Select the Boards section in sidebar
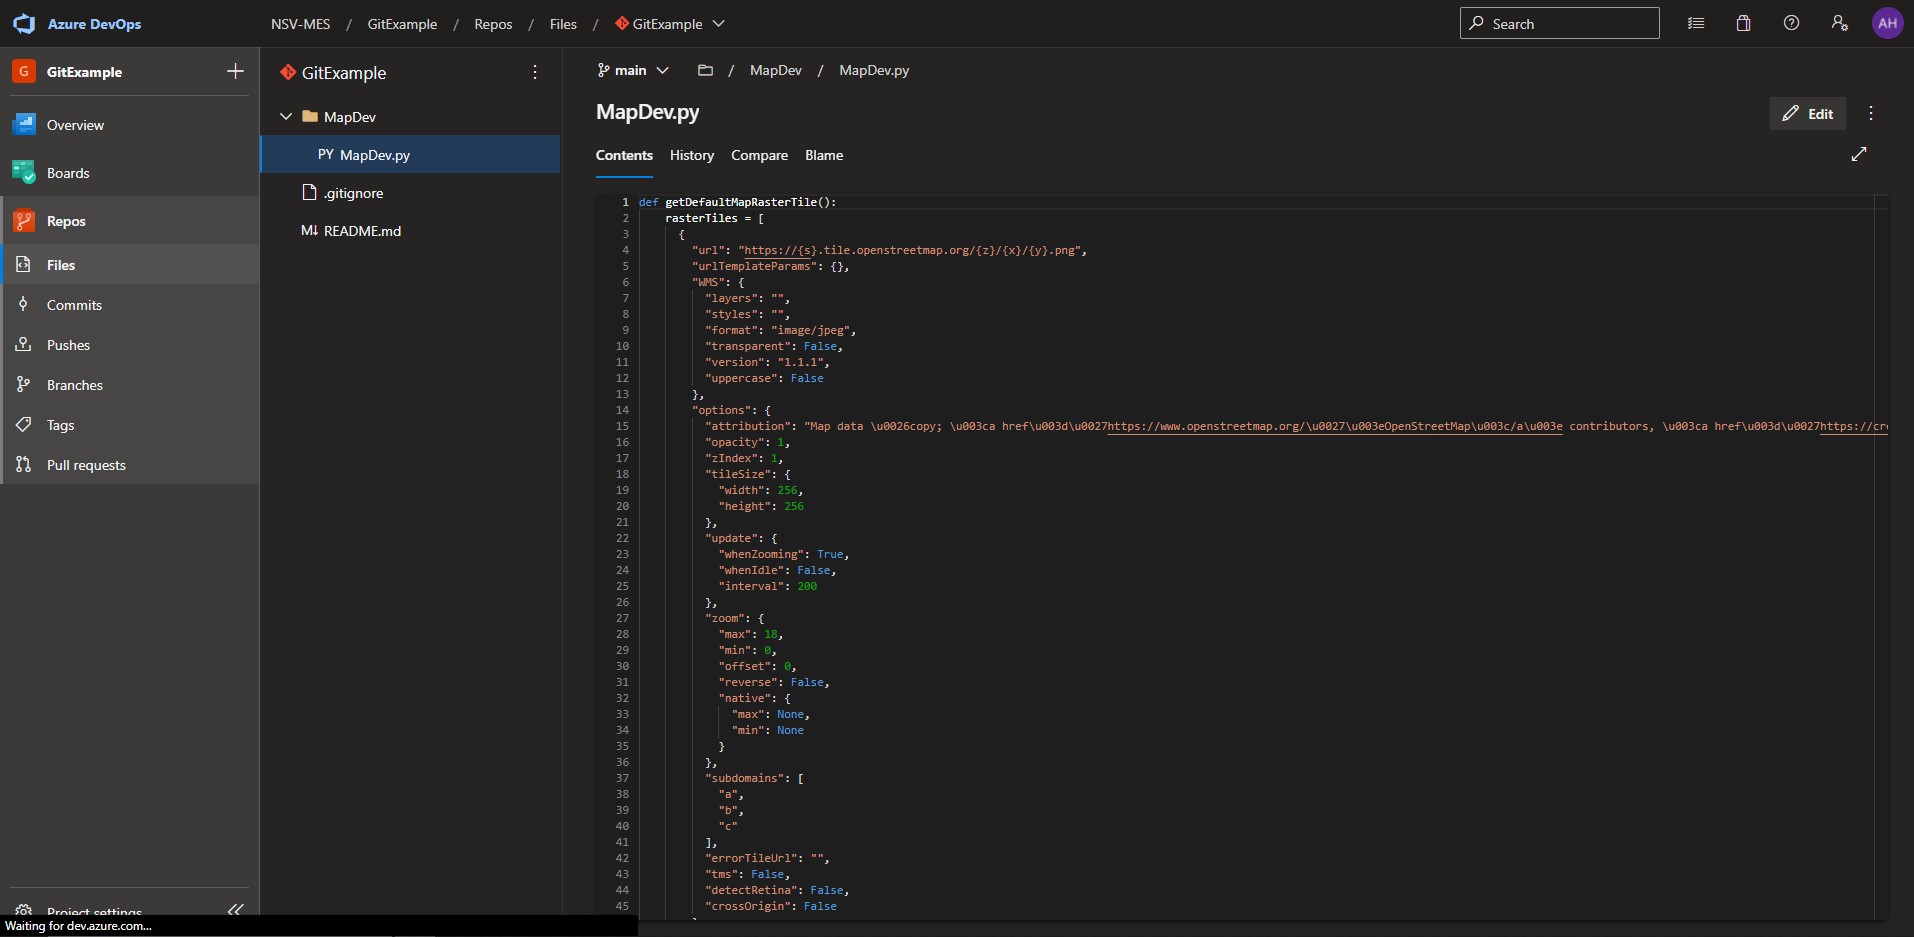1914x937 pixels. tap(68, 172)
